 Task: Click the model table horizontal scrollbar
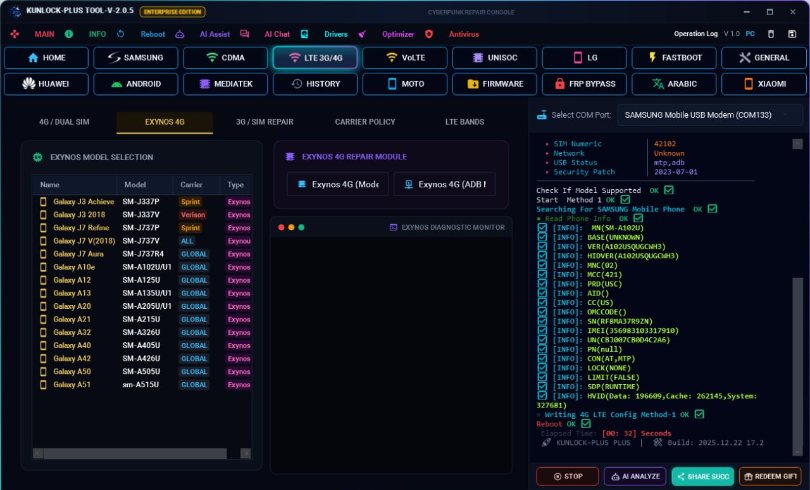135,453
